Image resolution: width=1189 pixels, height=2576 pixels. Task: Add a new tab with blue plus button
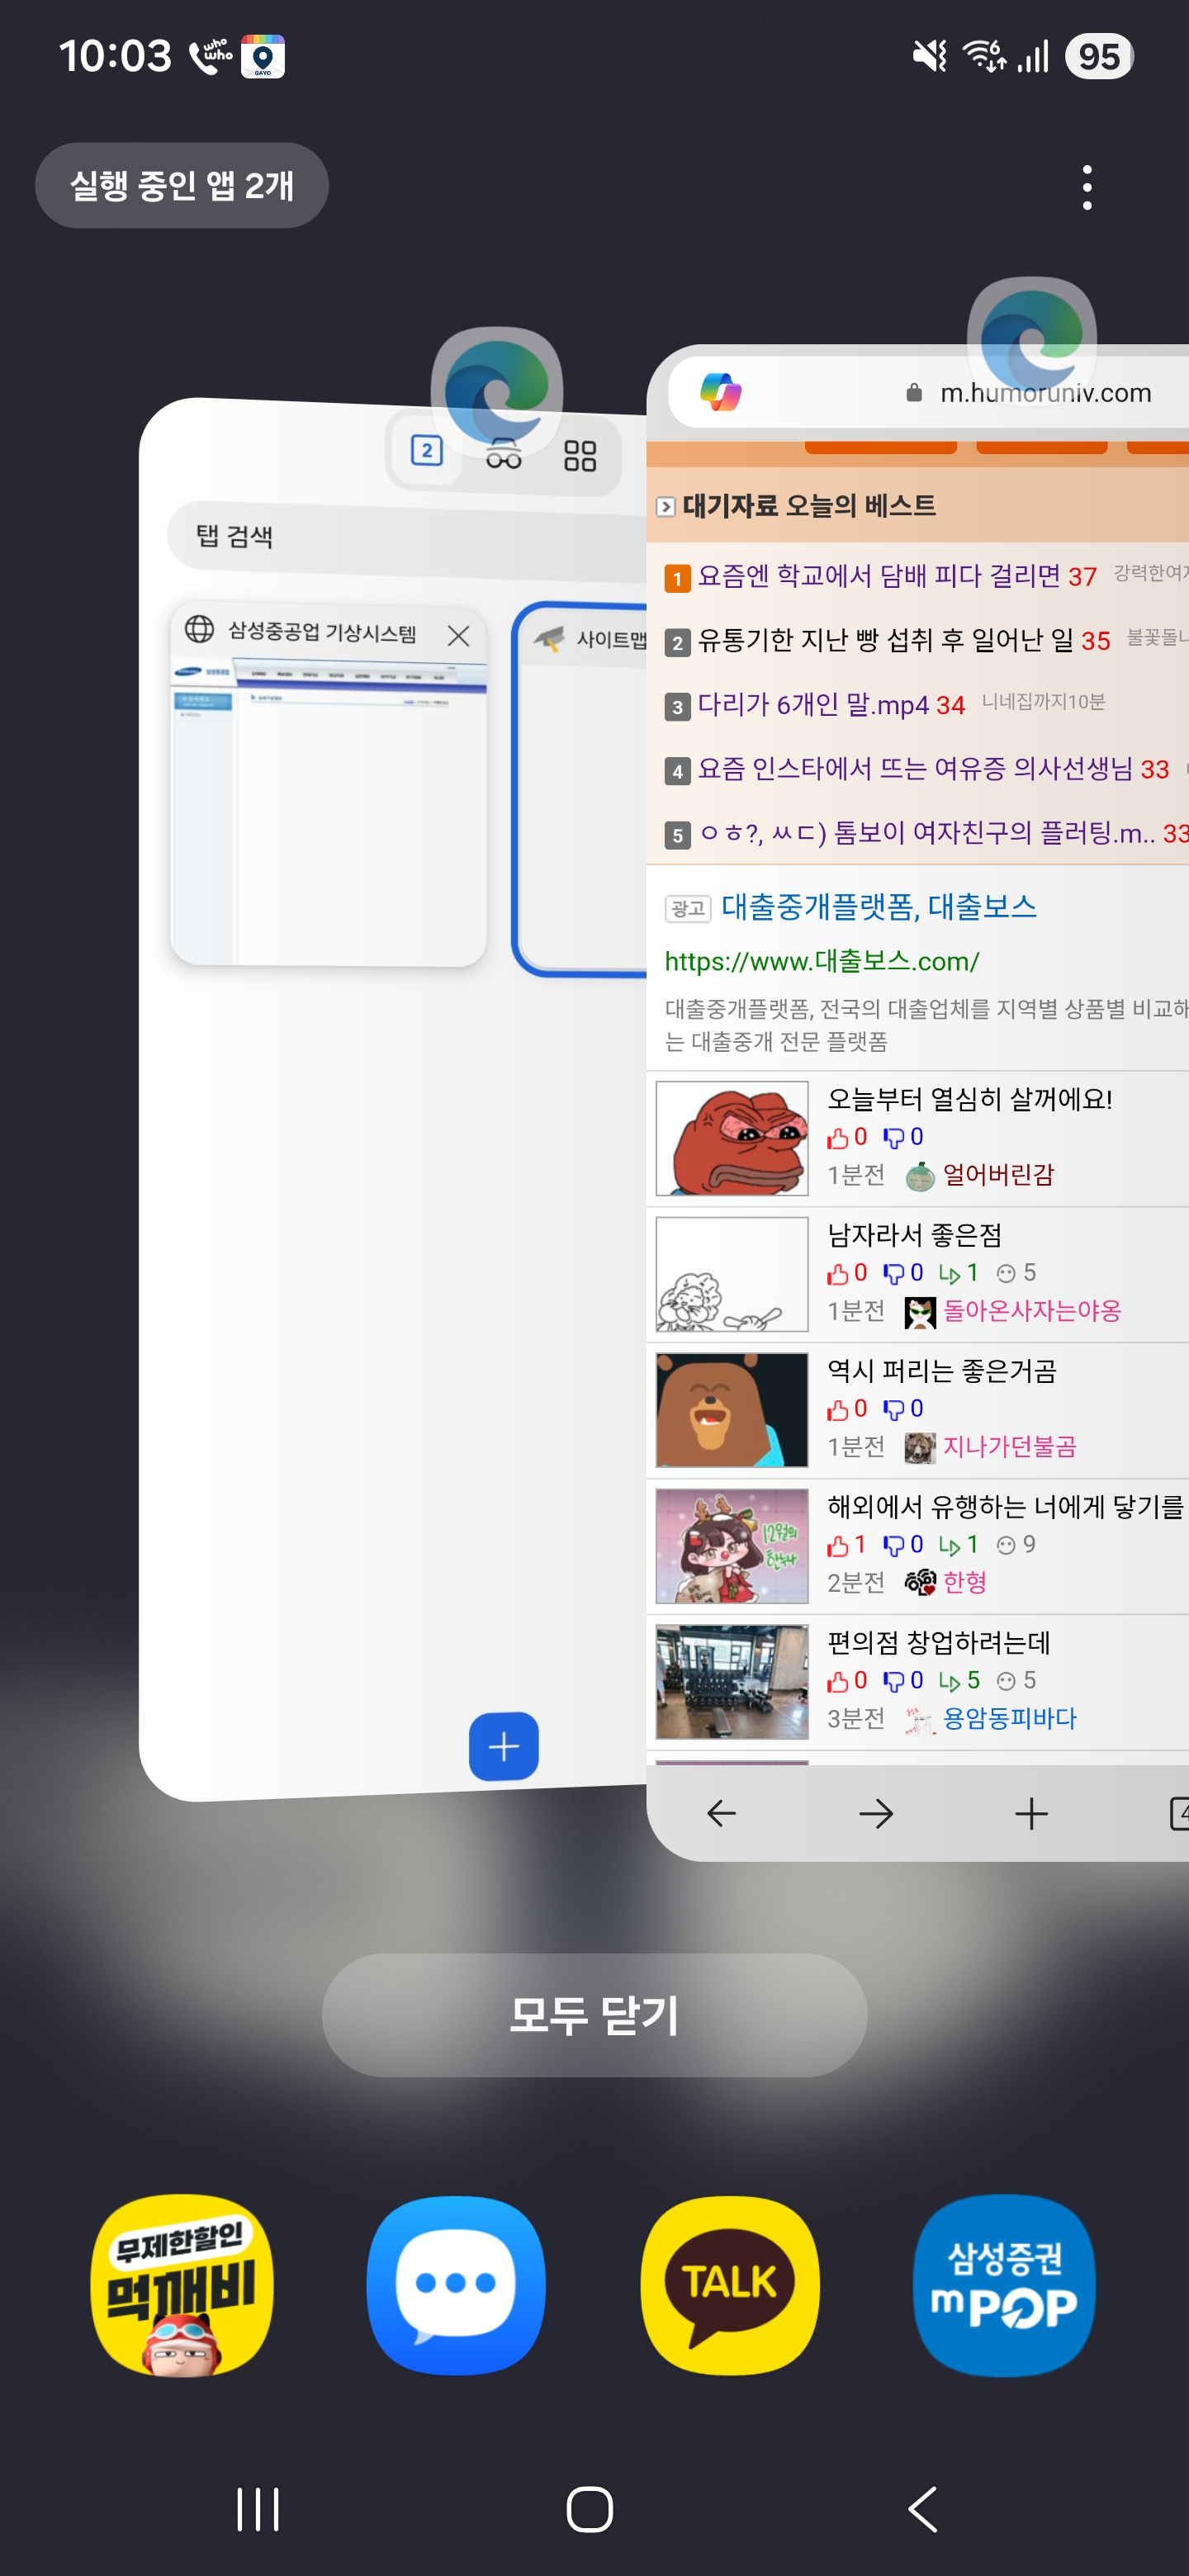pyautogui.click(x=504, y=1746)
